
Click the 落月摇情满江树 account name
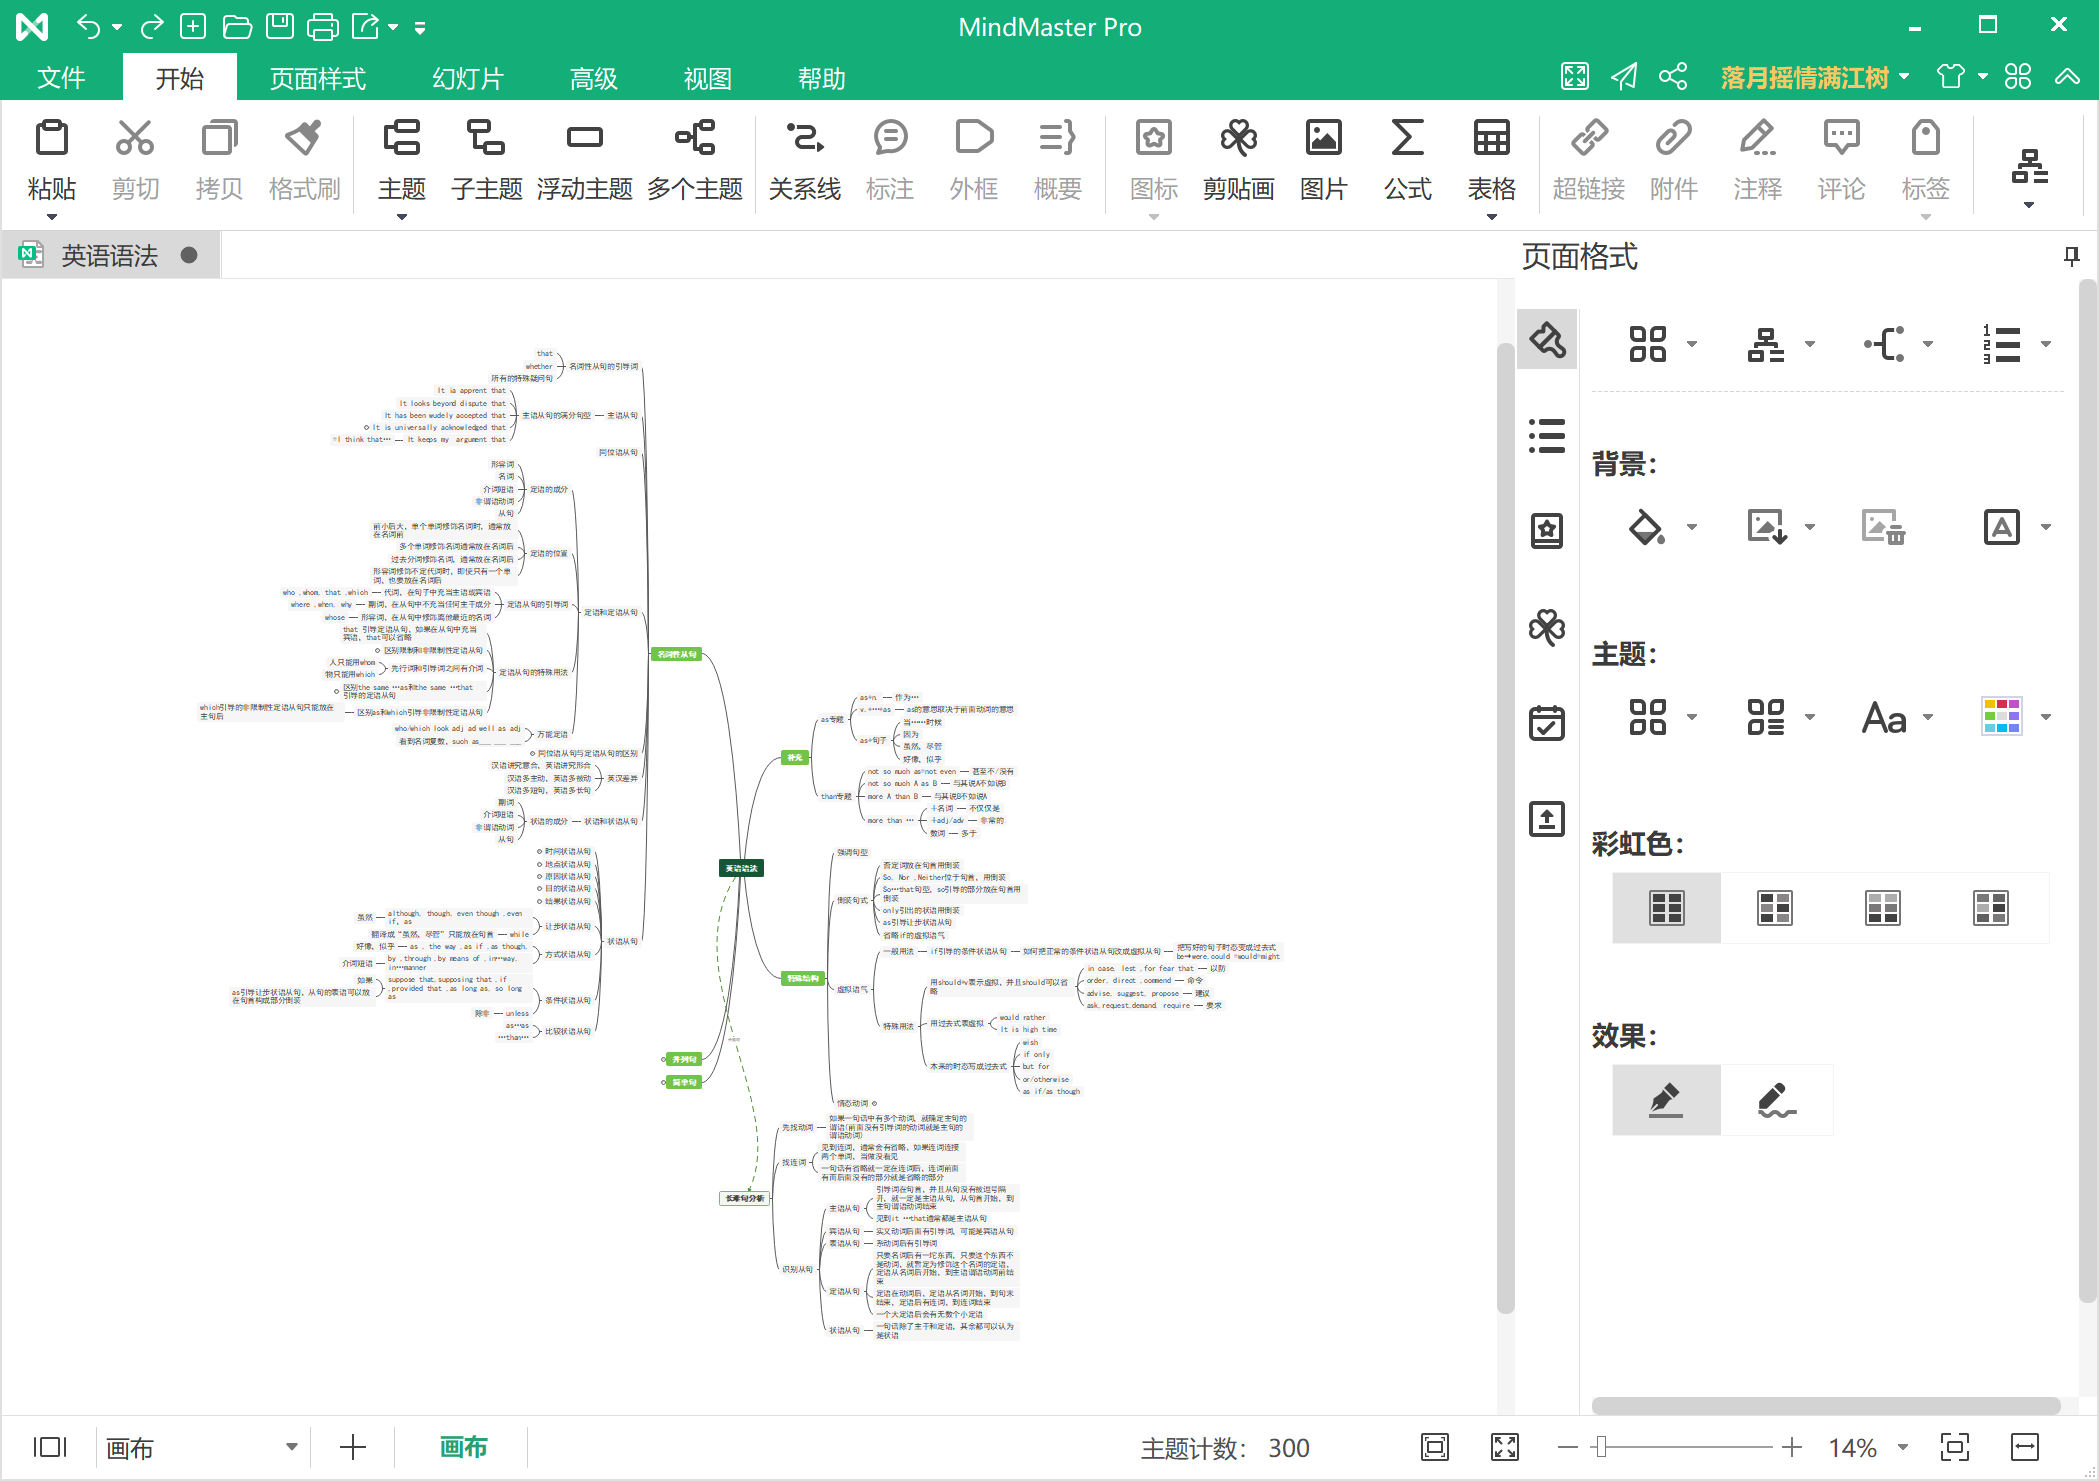1804,77
